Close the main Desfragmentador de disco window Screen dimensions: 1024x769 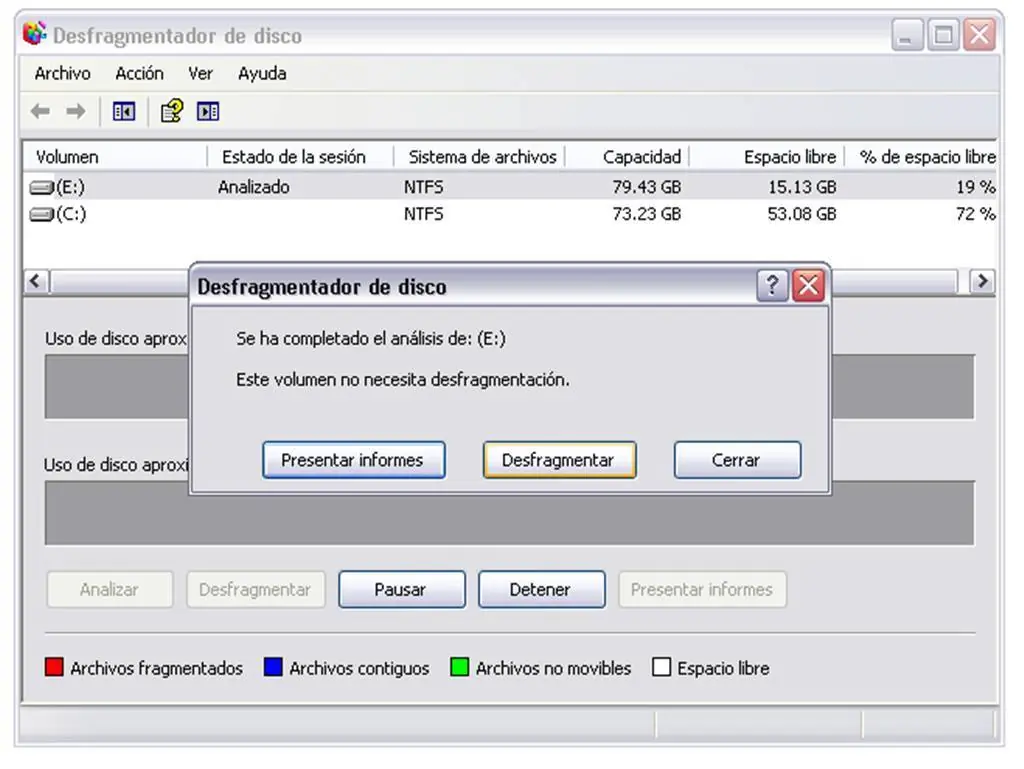[980, 35]
